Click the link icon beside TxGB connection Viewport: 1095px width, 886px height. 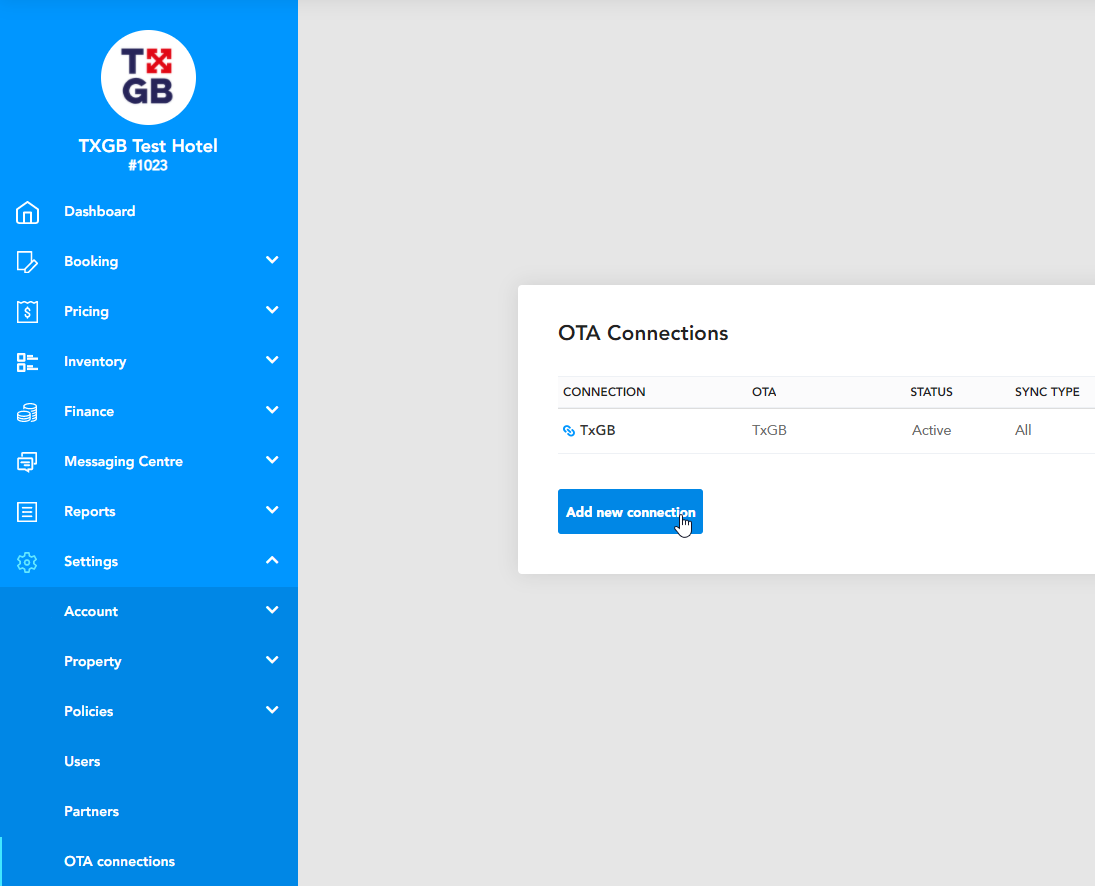(x=568, y=431)
